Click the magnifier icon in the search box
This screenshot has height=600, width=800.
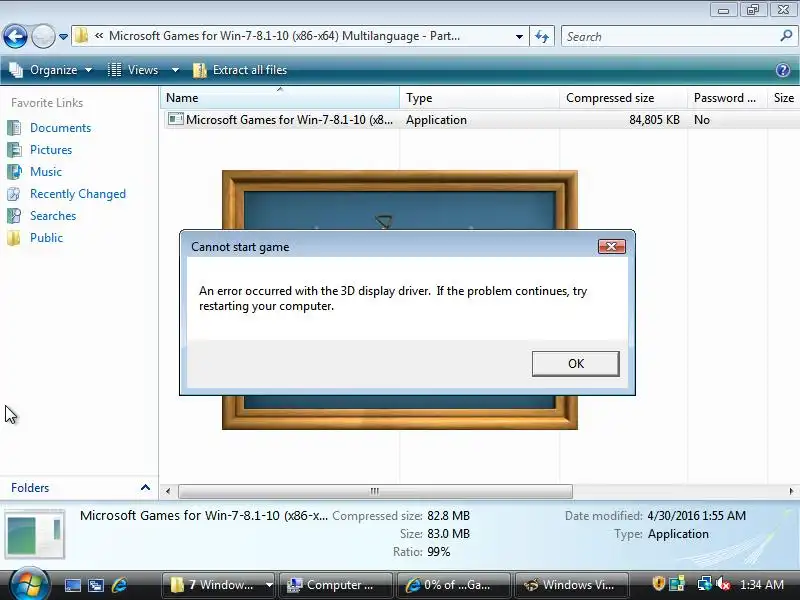click(786, 36)
